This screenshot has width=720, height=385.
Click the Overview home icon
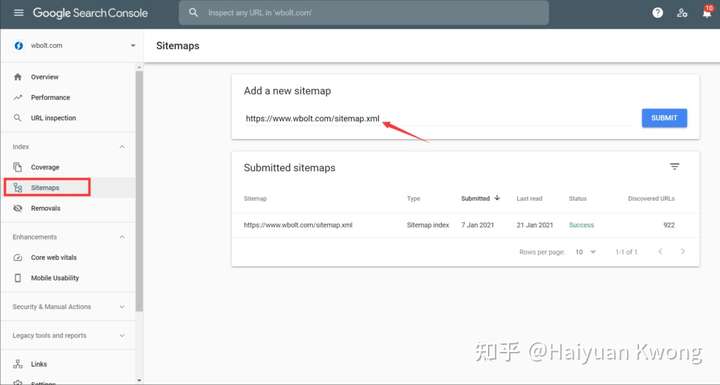click(x=17, y=77)
